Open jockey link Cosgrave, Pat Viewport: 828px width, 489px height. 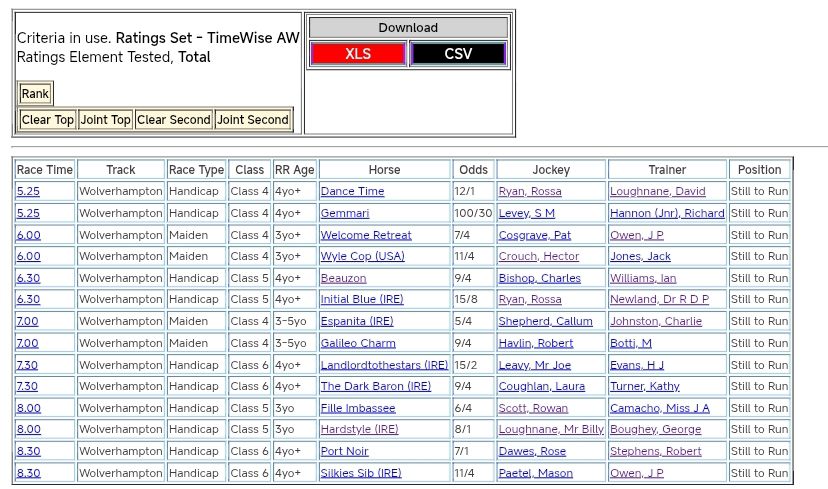click(x=535, y=235)
